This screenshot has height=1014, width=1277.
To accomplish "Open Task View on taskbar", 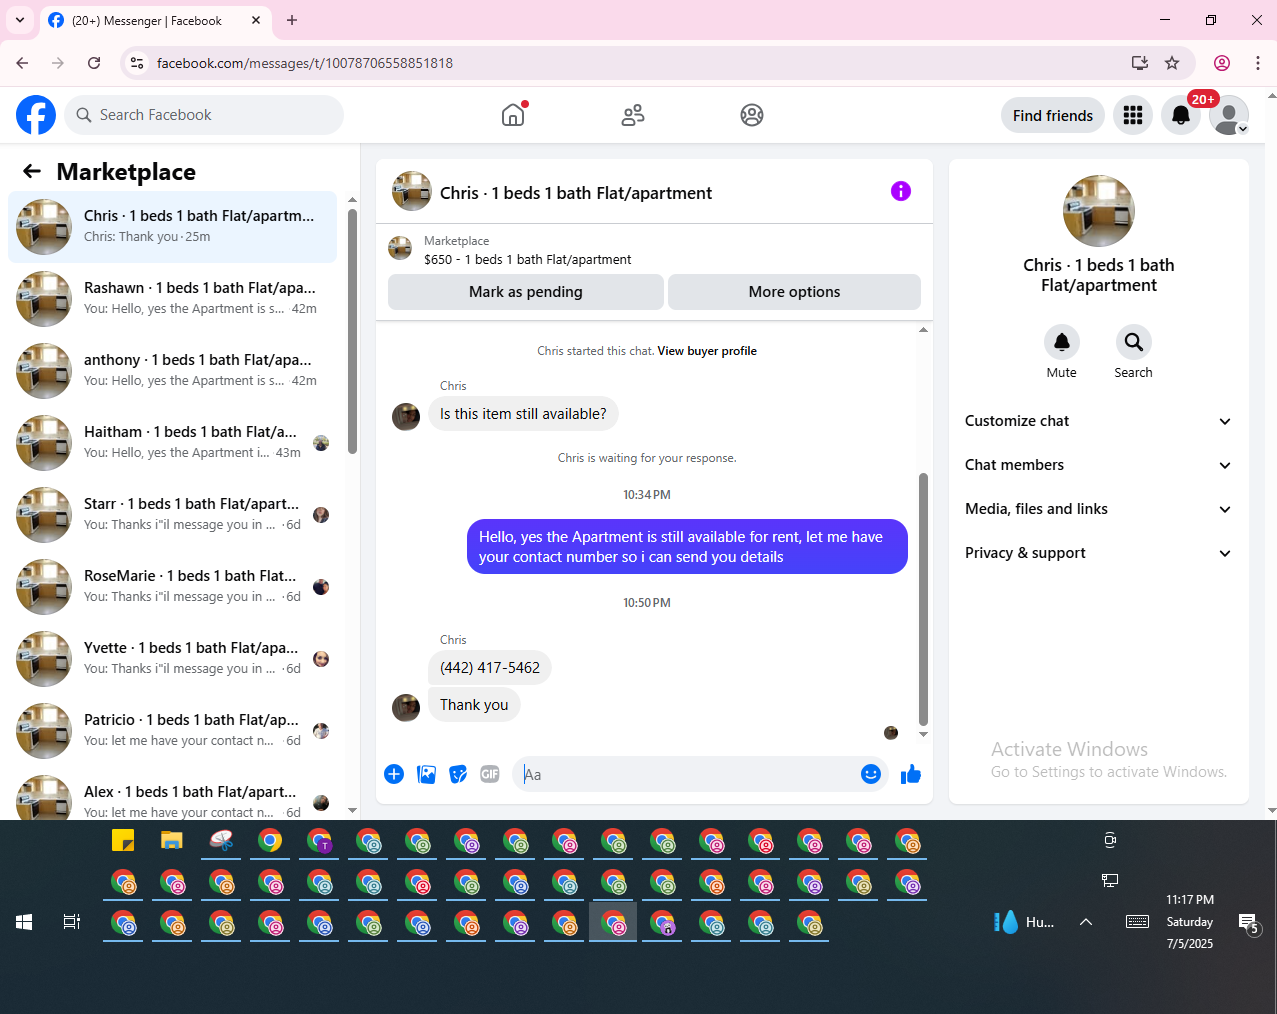I will 72,922.
